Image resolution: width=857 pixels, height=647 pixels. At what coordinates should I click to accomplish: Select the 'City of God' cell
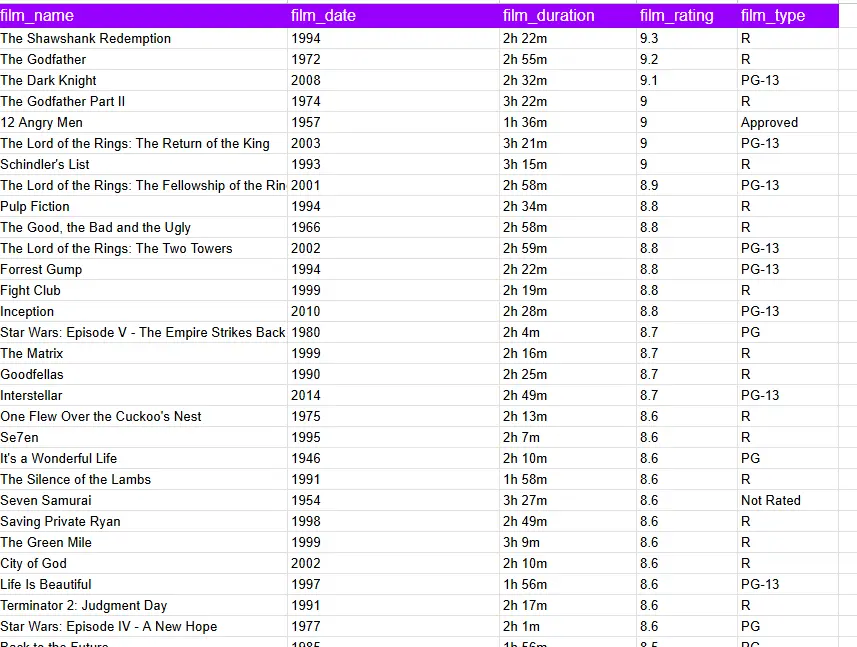143,563
